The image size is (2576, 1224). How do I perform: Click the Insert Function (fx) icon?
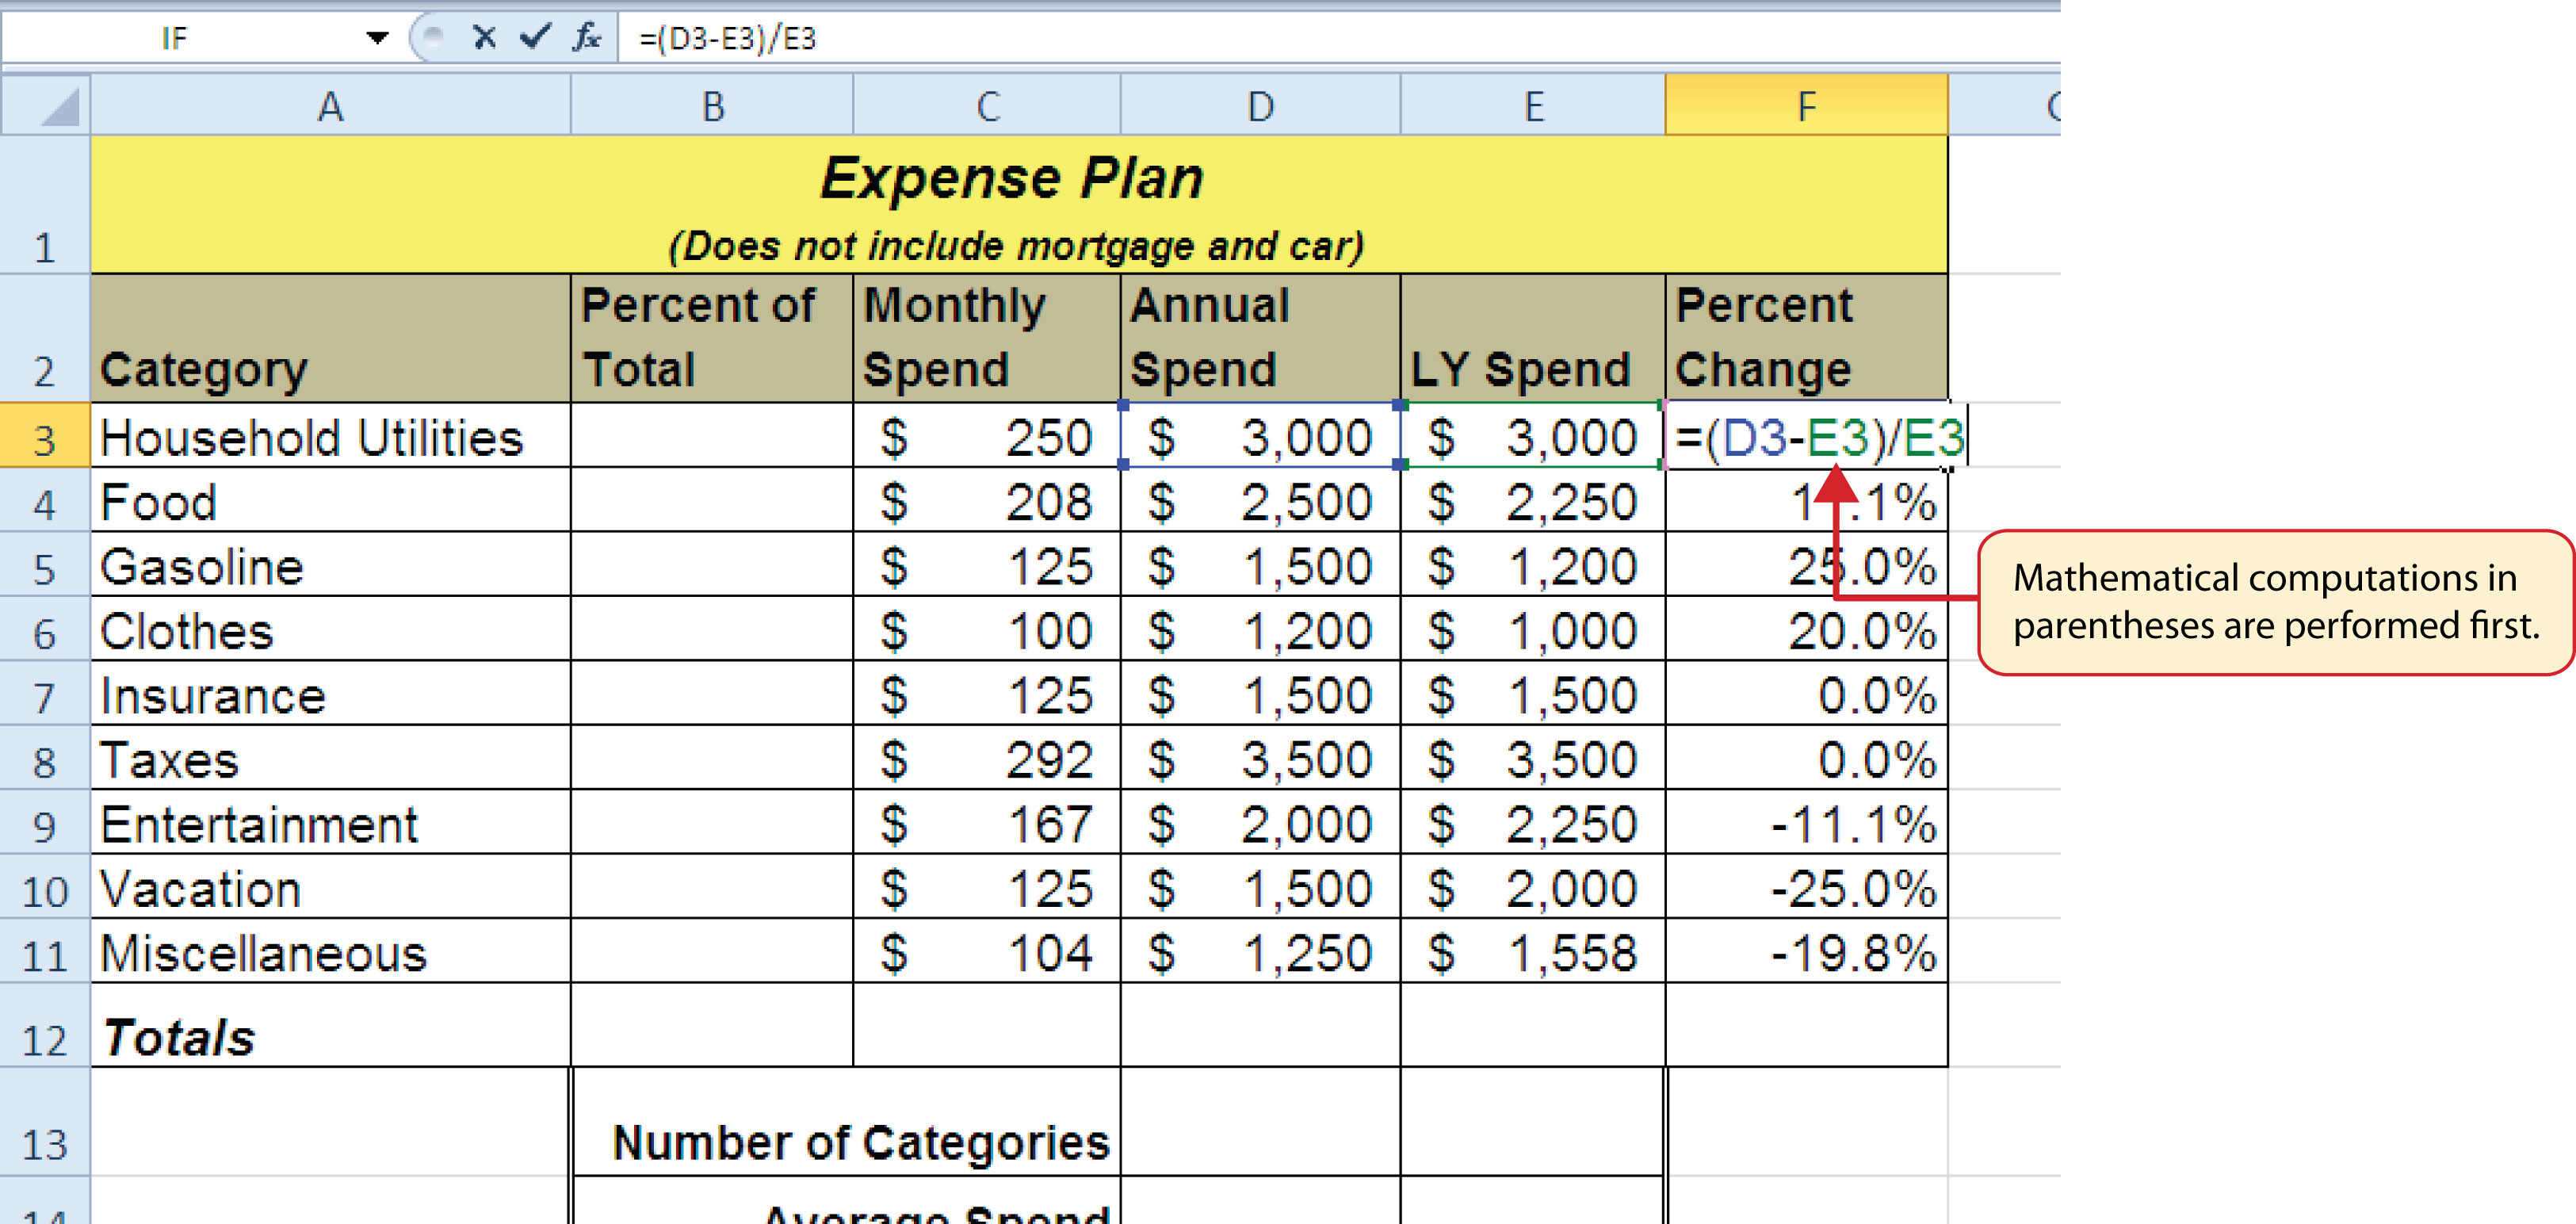(x=588, y=38)
